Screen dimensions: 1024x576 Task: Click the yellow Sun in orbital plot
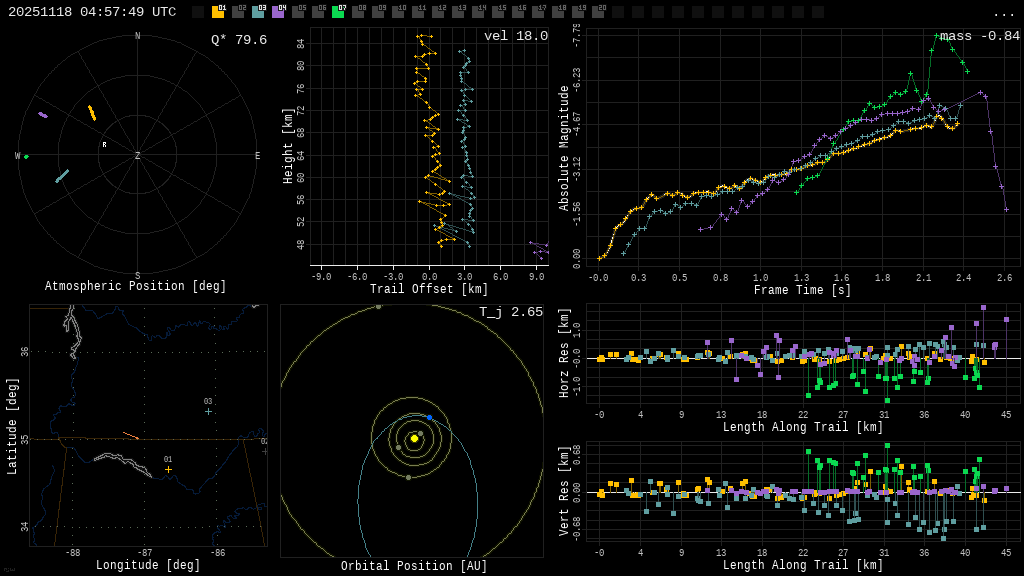click(x=414, y=438)
